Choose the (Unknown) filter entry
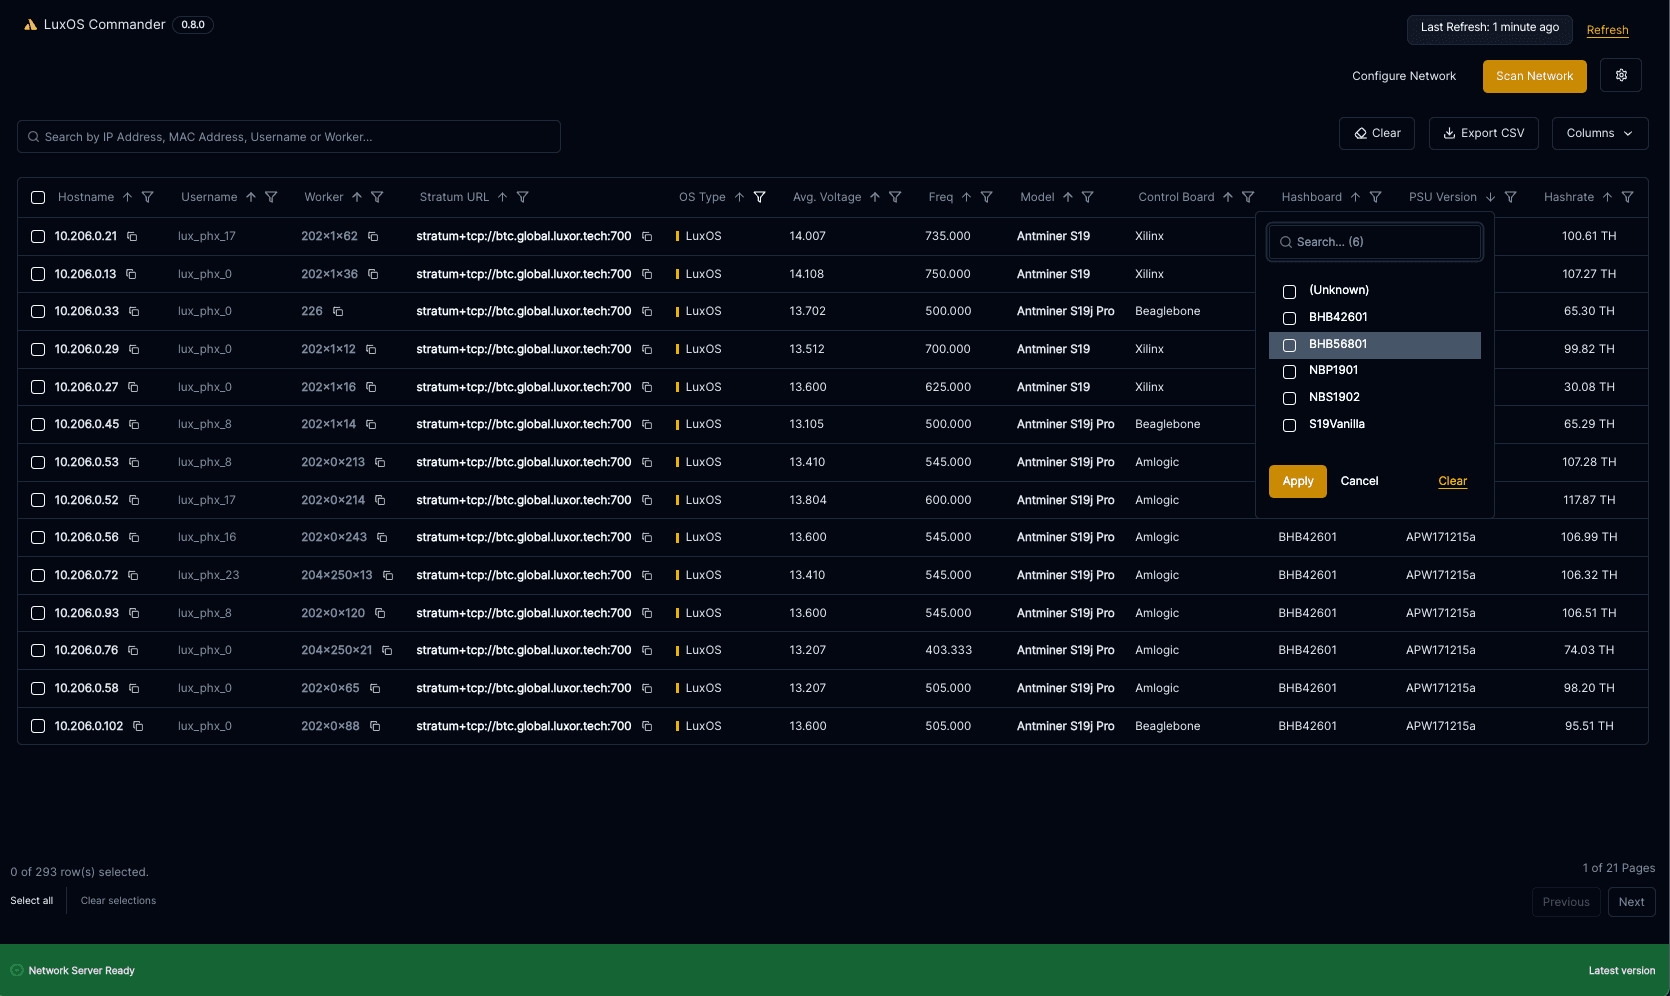This screenshot has height=996, width=1670. pos(1289,291)
